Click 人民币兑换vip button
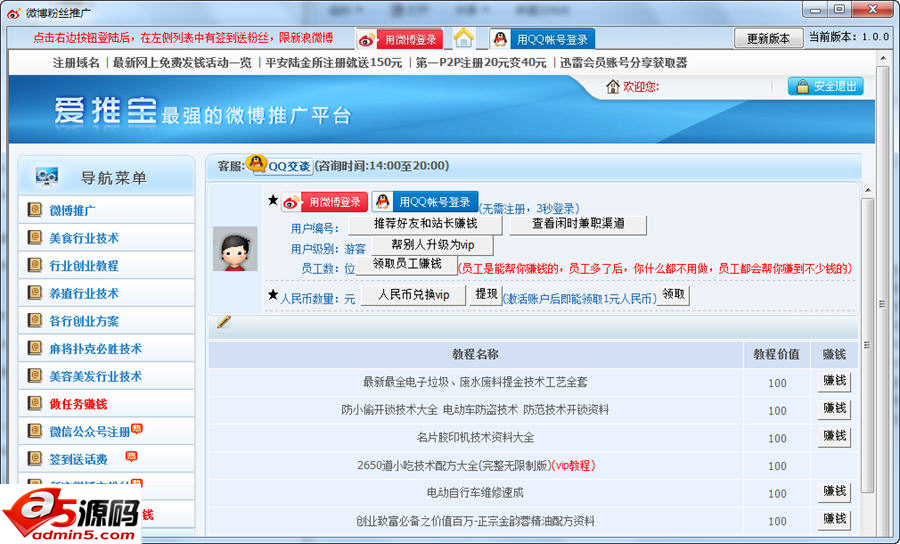The image size is (900, 544). (x=413, y=295)
